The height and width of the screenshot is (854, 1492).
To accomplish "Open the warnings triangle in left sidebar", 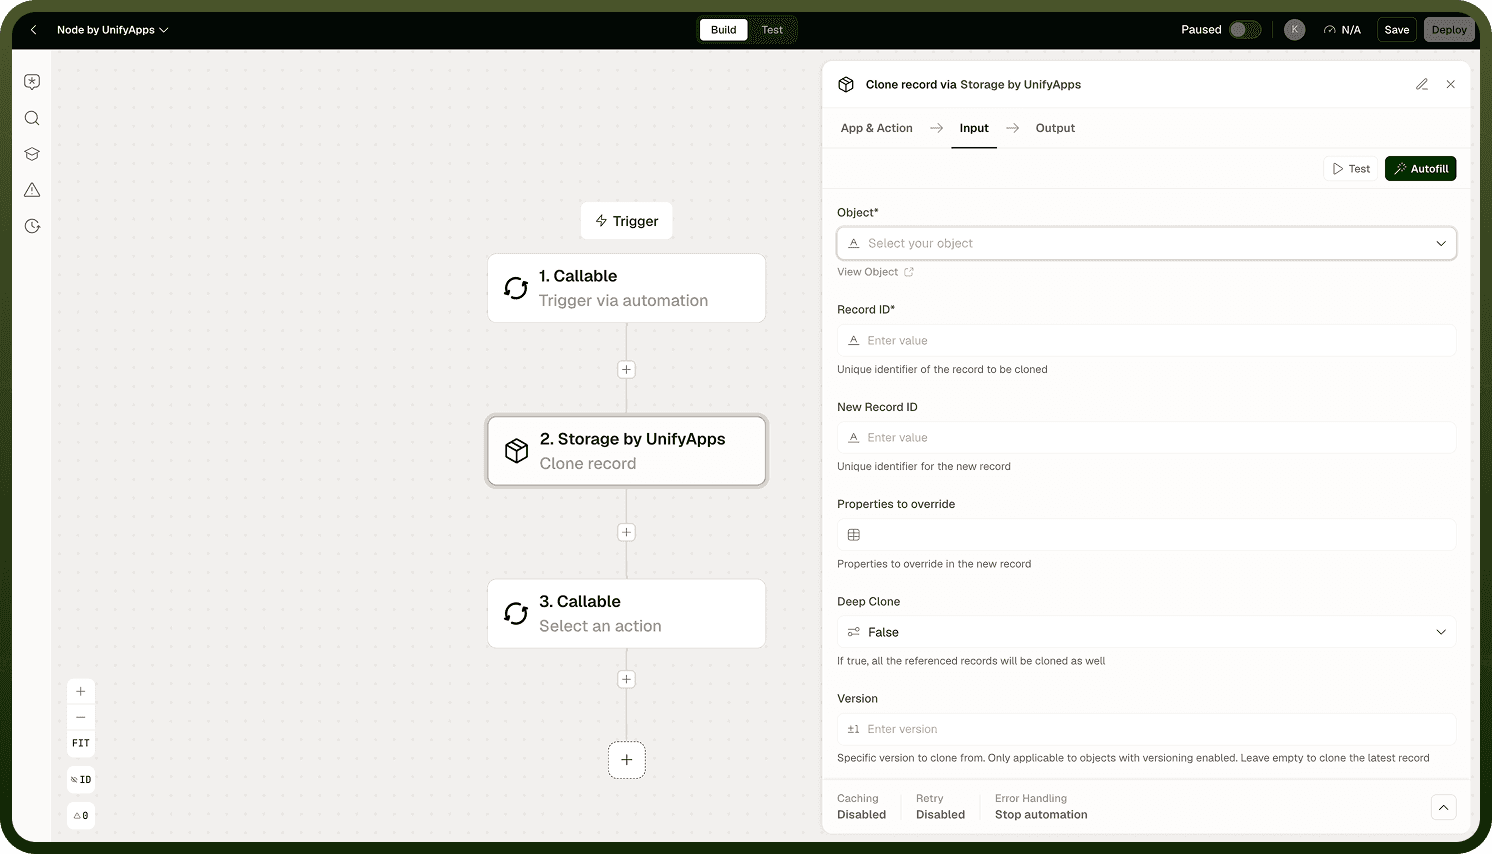I will pos(32,190).
